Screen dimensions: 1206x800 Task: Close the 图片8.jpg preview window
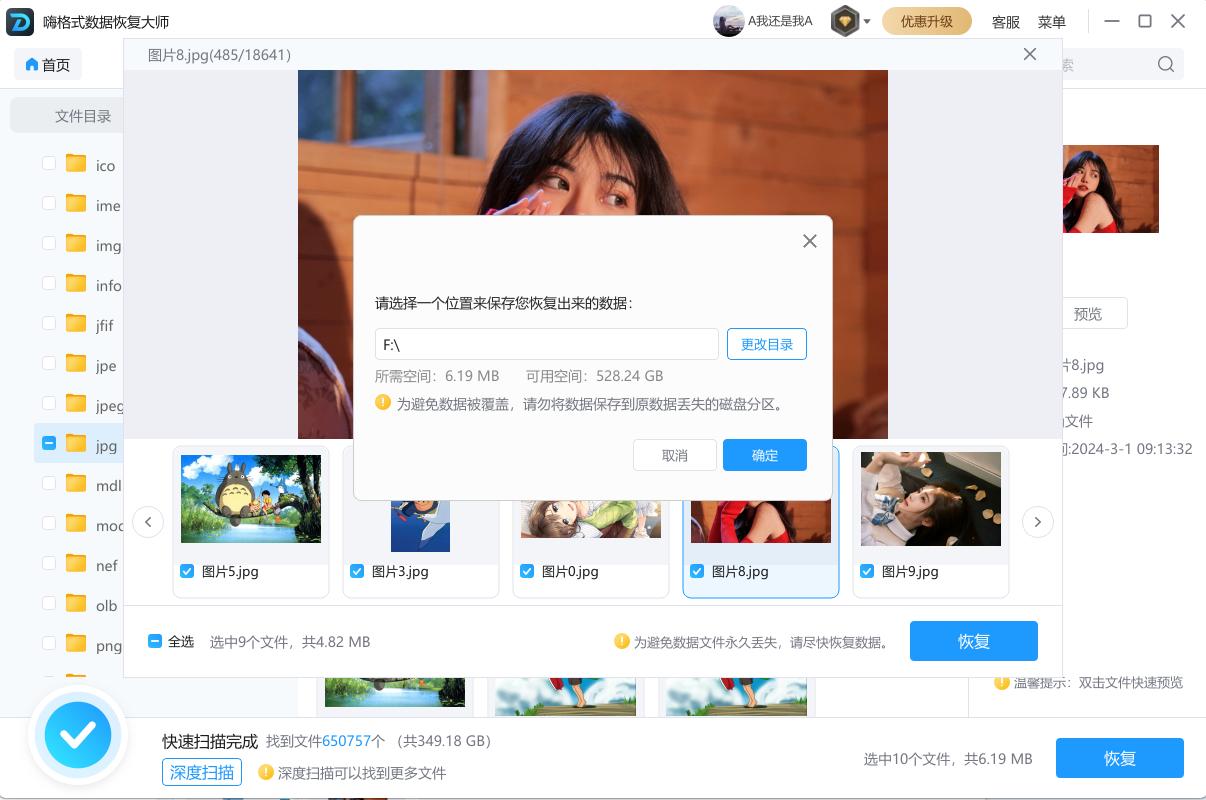(1030, 55)
